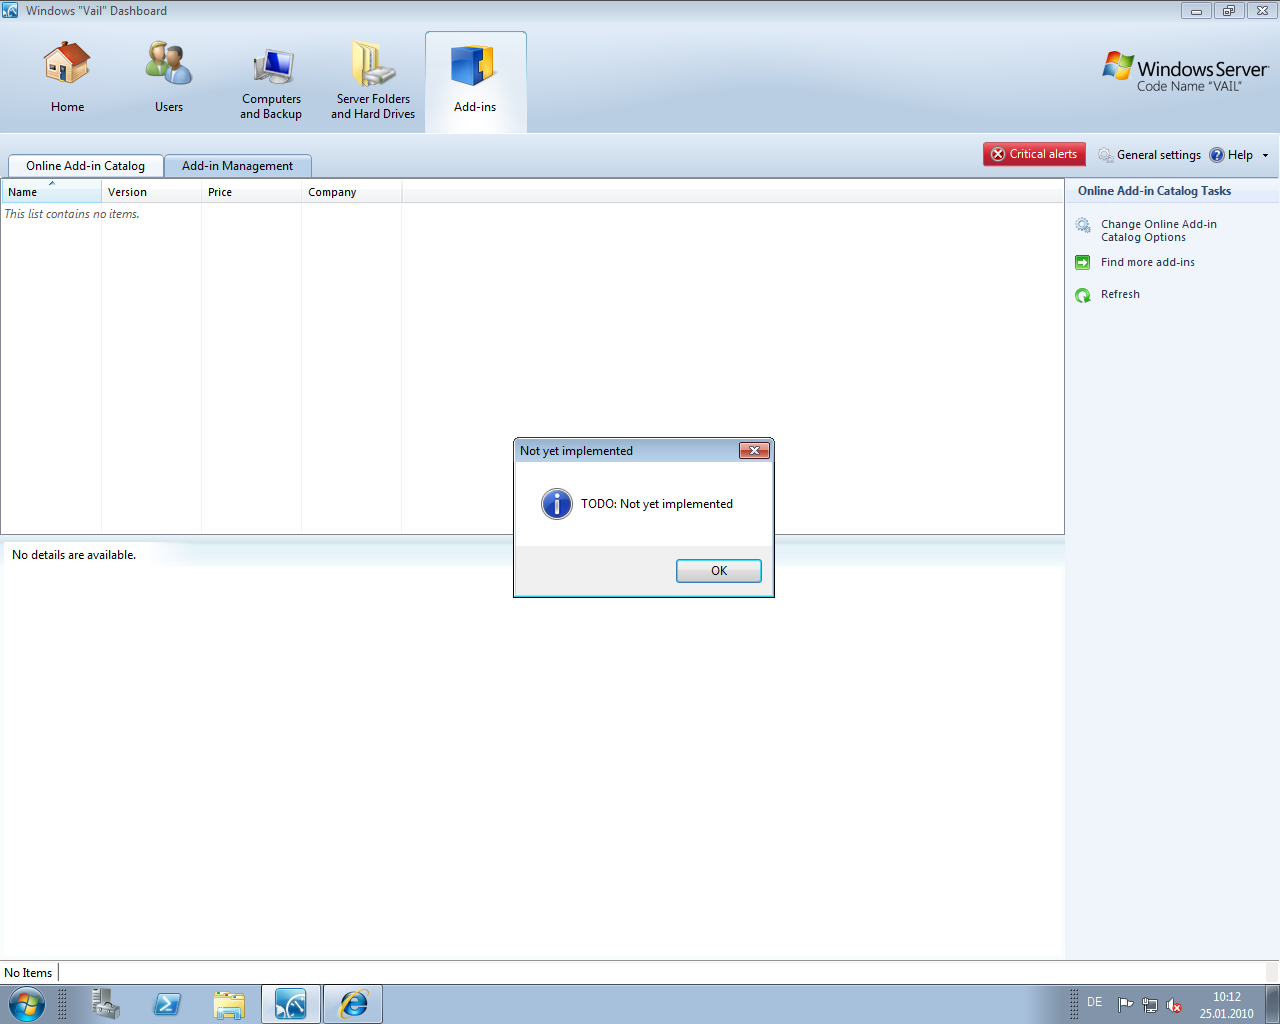Click 'No Items' in status bar

coord(28,973)
